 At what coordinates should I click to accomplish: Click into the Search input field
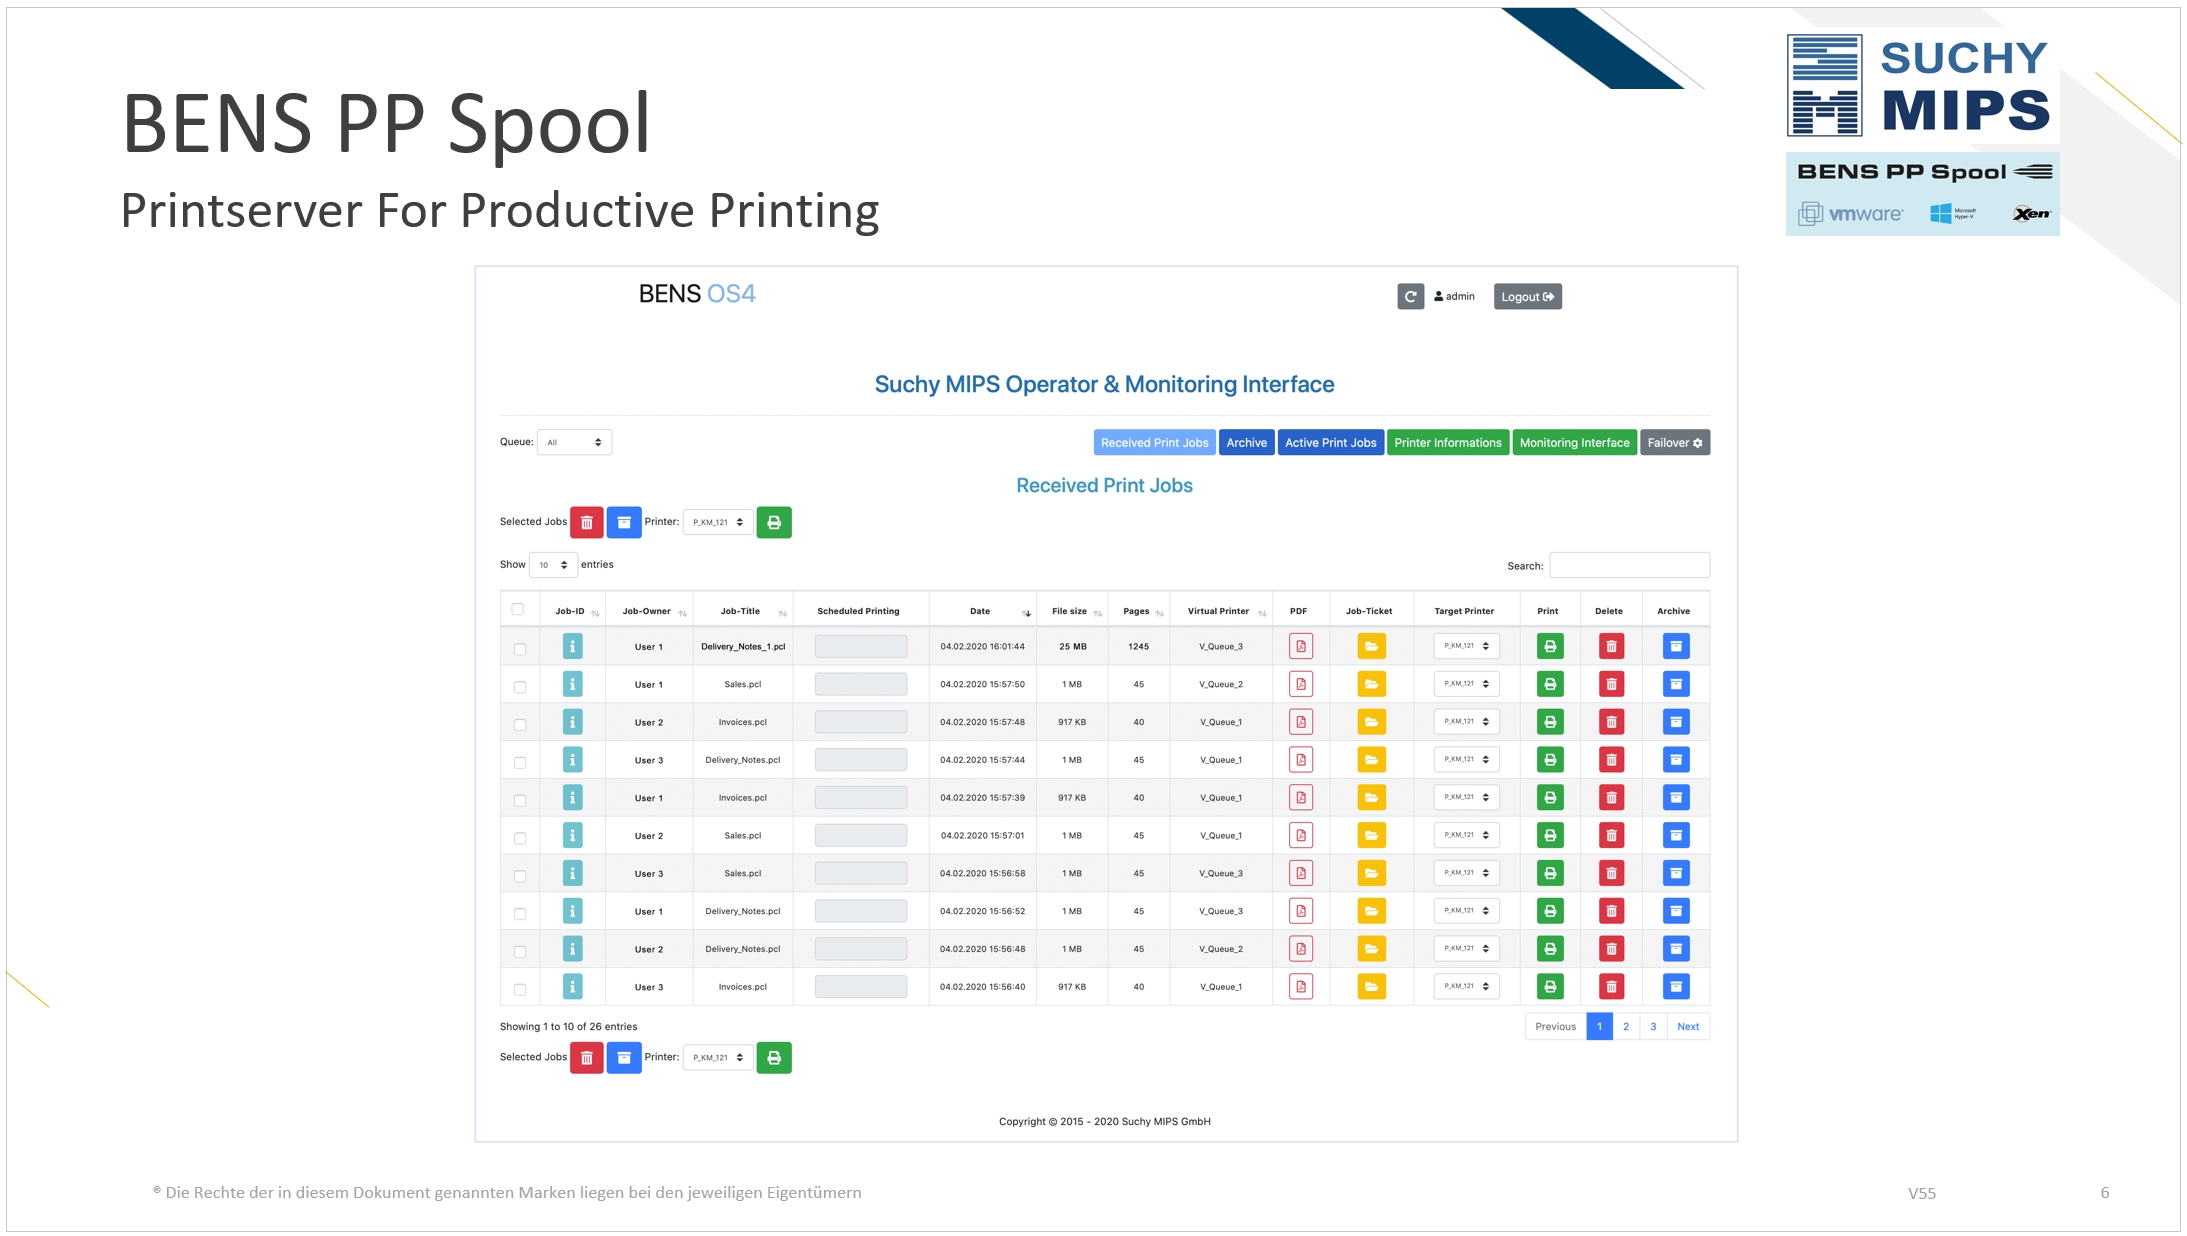(1629, 565)
